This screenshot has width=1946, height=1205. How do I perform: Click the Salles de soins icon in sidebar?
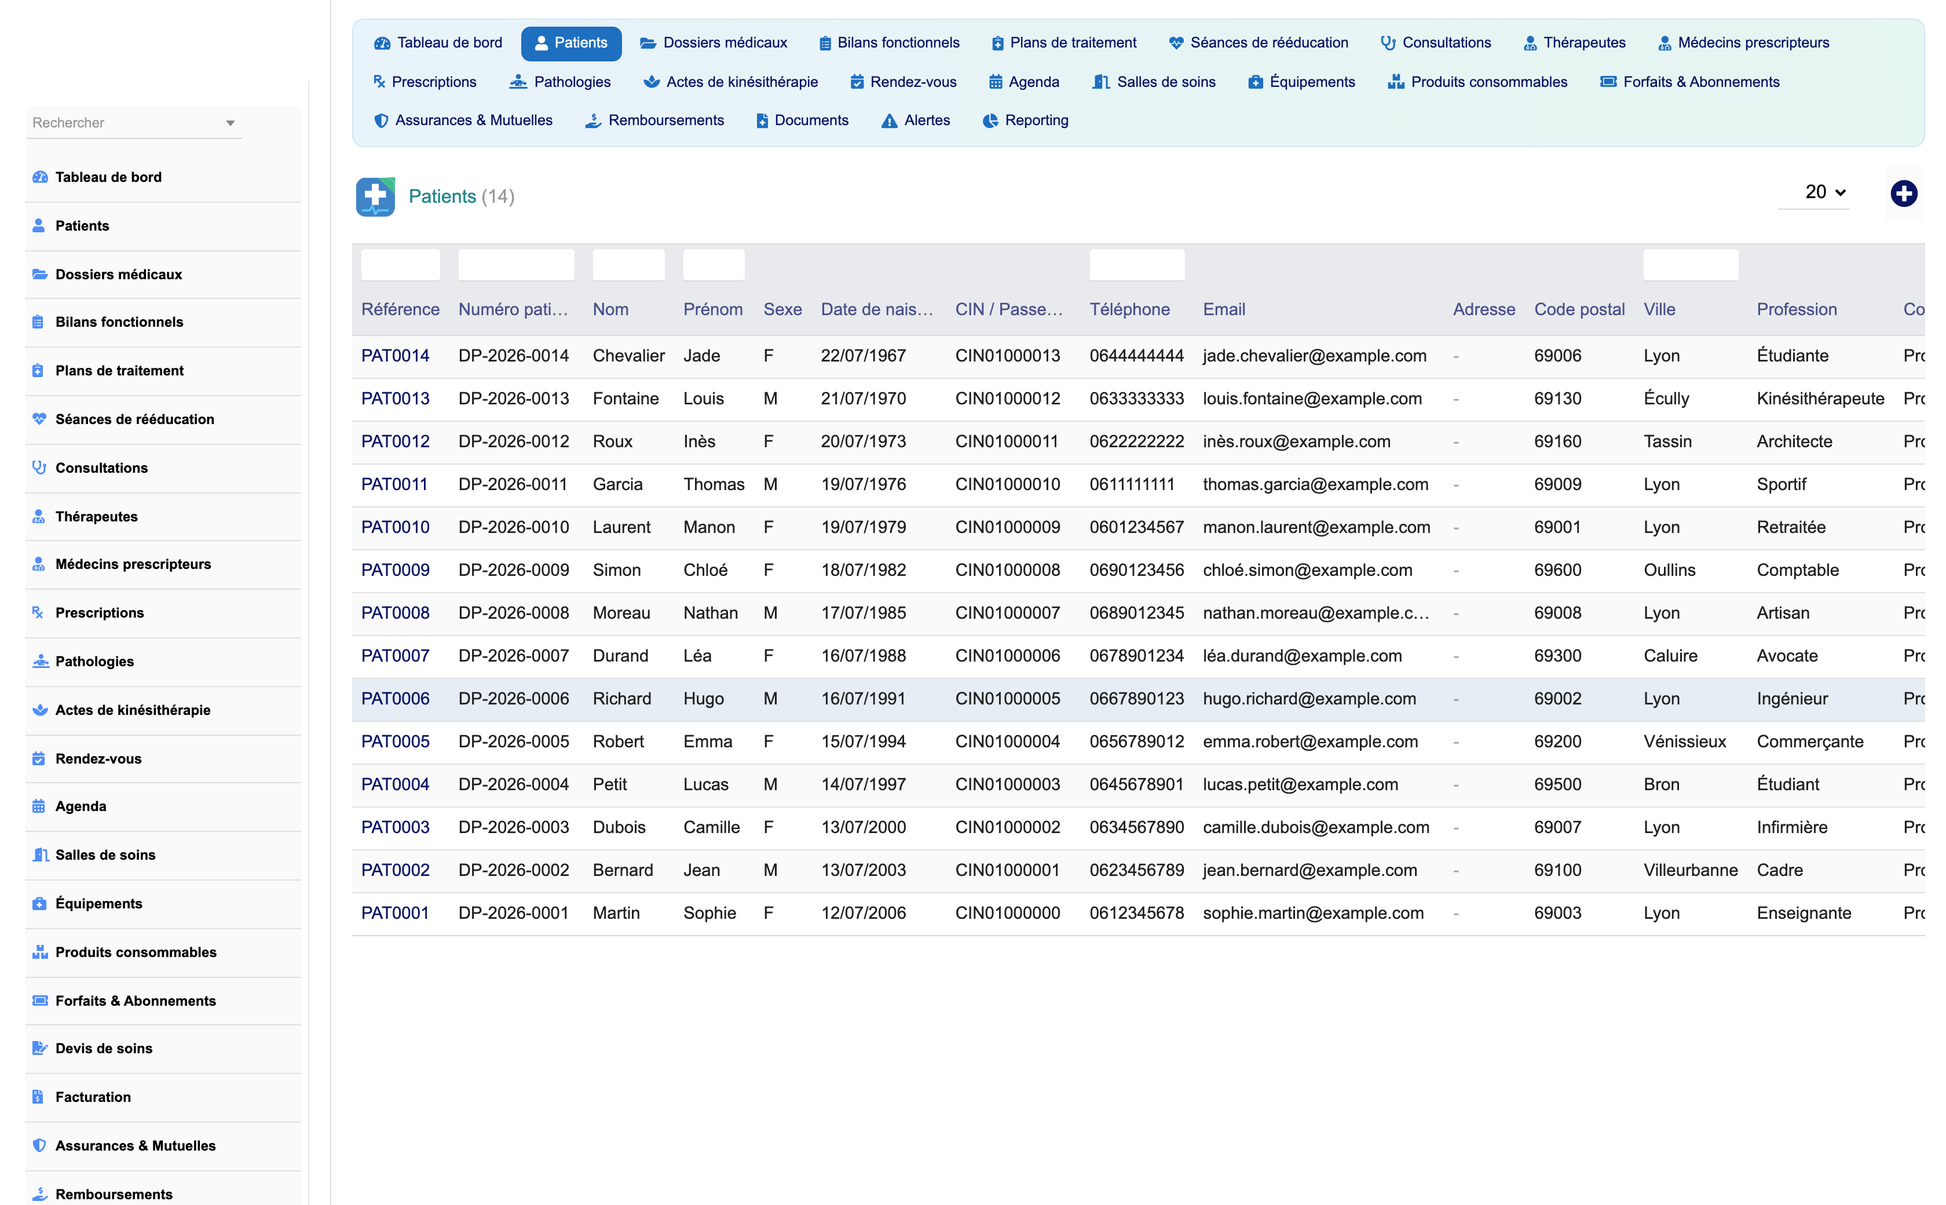[41, 855]
